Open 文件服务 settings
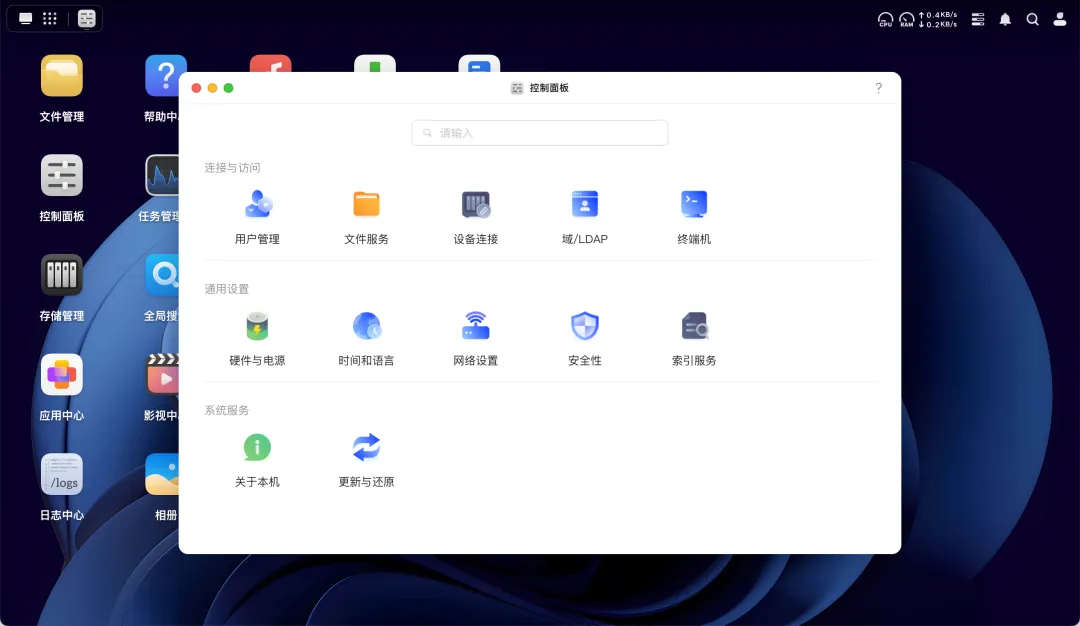 (366, 217)
